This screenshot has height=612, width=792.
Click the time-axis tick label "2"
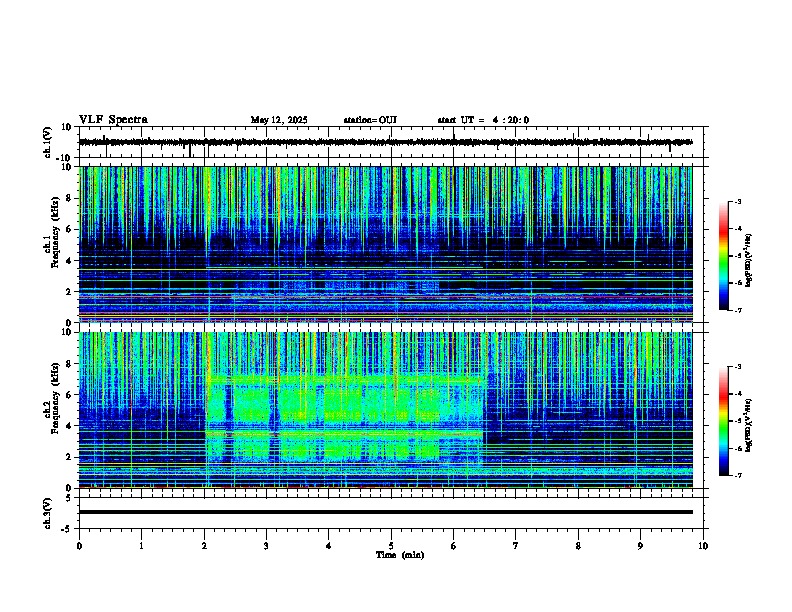pos(204,546)
